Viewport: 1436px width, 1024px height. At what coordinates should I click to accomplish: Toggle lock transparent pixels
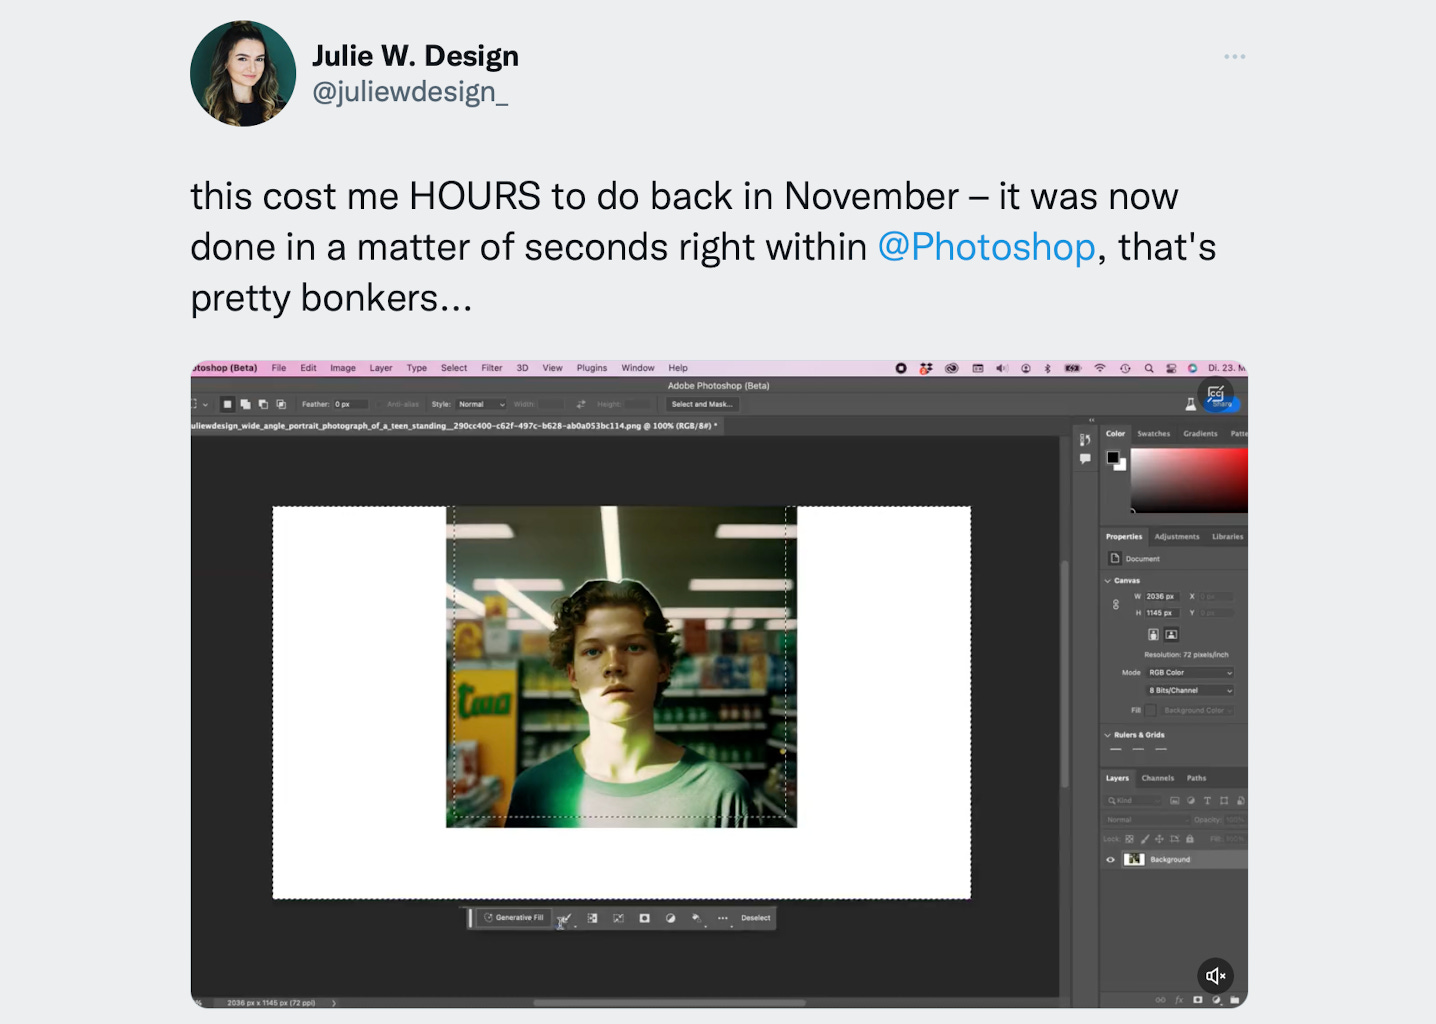coord(1130,839)
